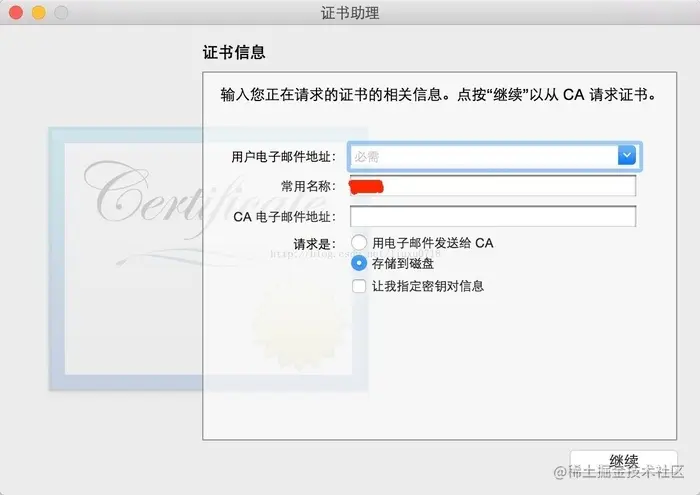
Task: Enable the 让我指定密钥对信息 checkbox
Action: click(359, 286)
